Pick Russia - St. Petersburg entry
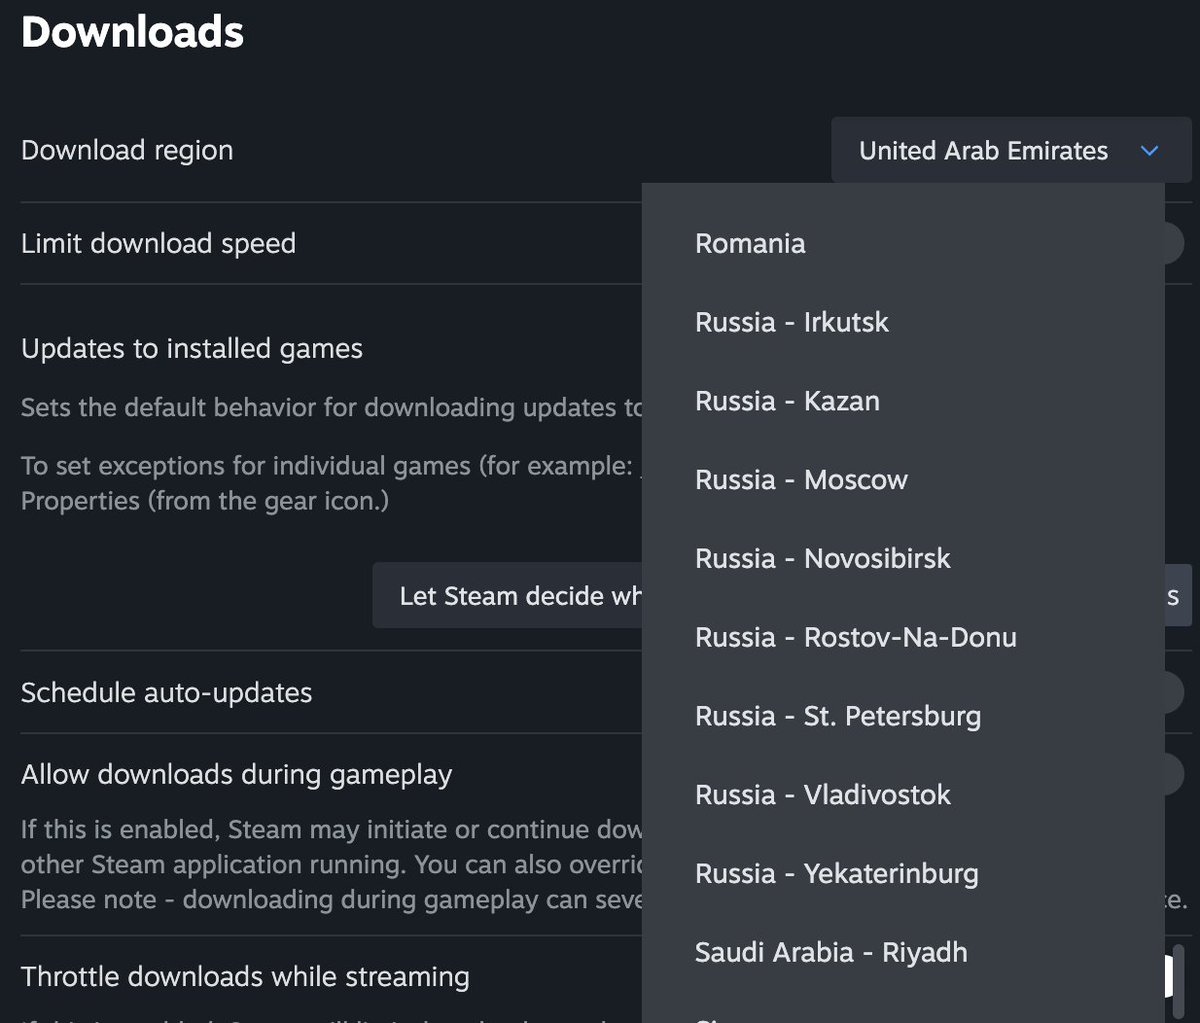 [x=903, y=716]
